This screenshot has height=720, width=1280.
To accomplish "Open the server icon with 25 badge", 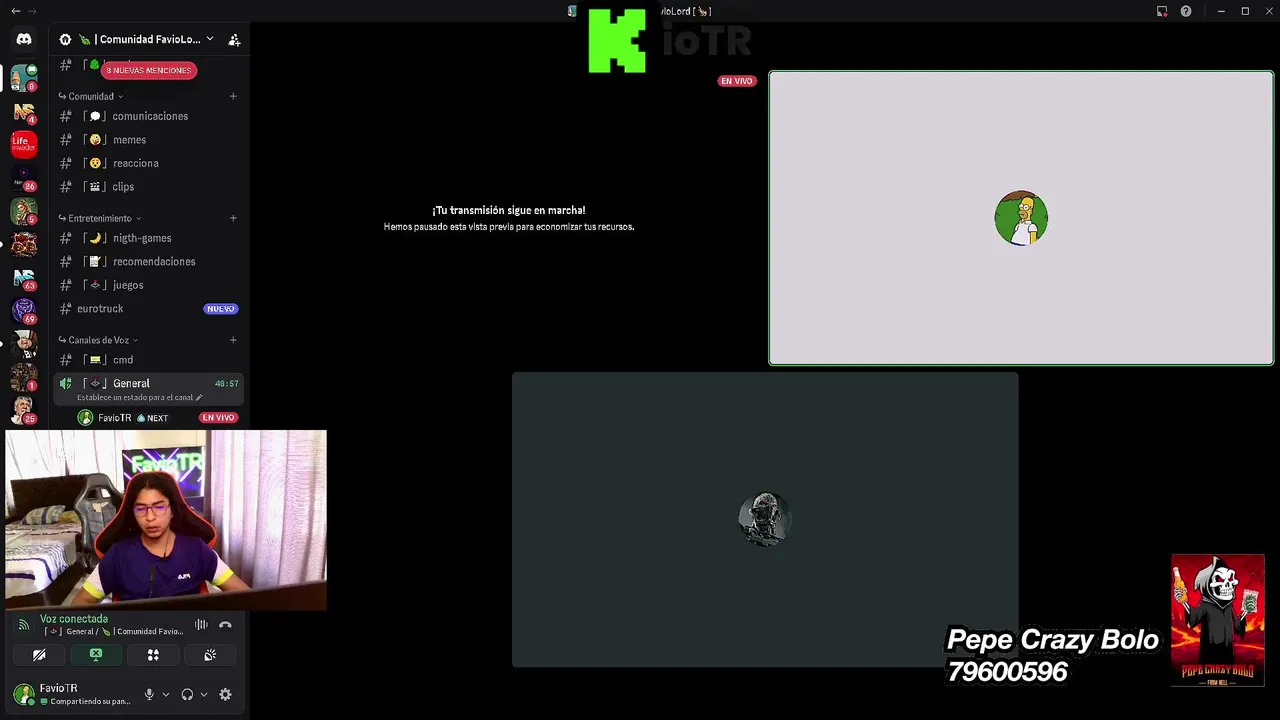I will pos(24,410).
